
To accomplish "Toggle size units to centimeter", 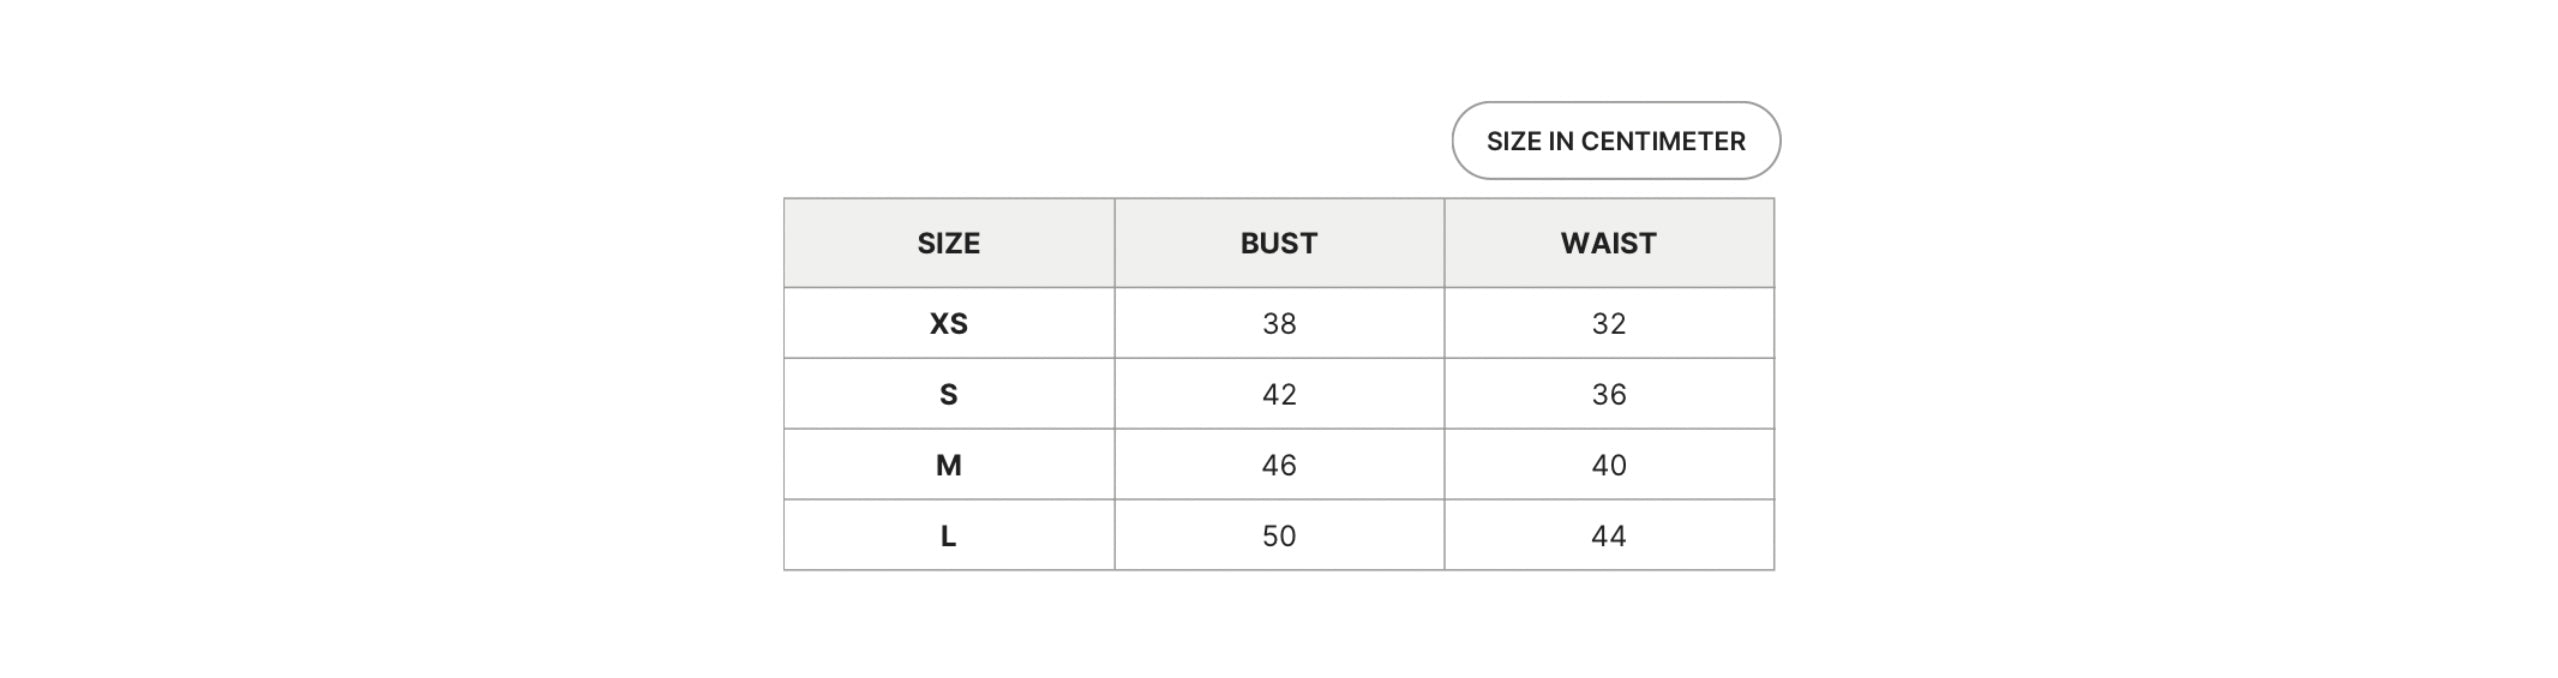I will (1615, 141).
